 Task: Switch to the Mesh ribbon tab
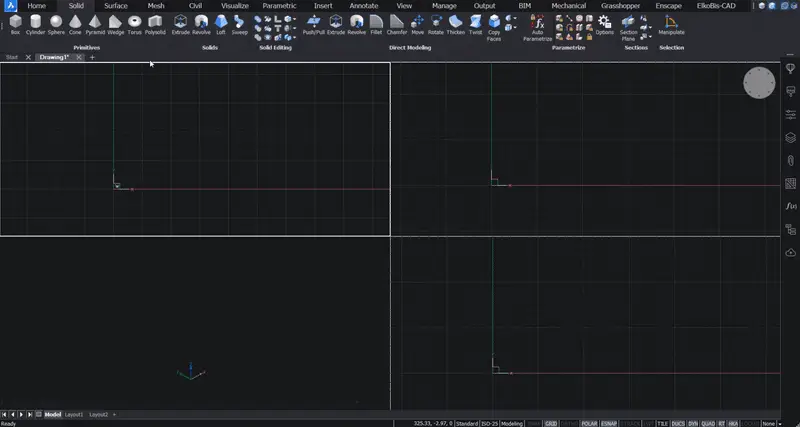tap(156, 6)
